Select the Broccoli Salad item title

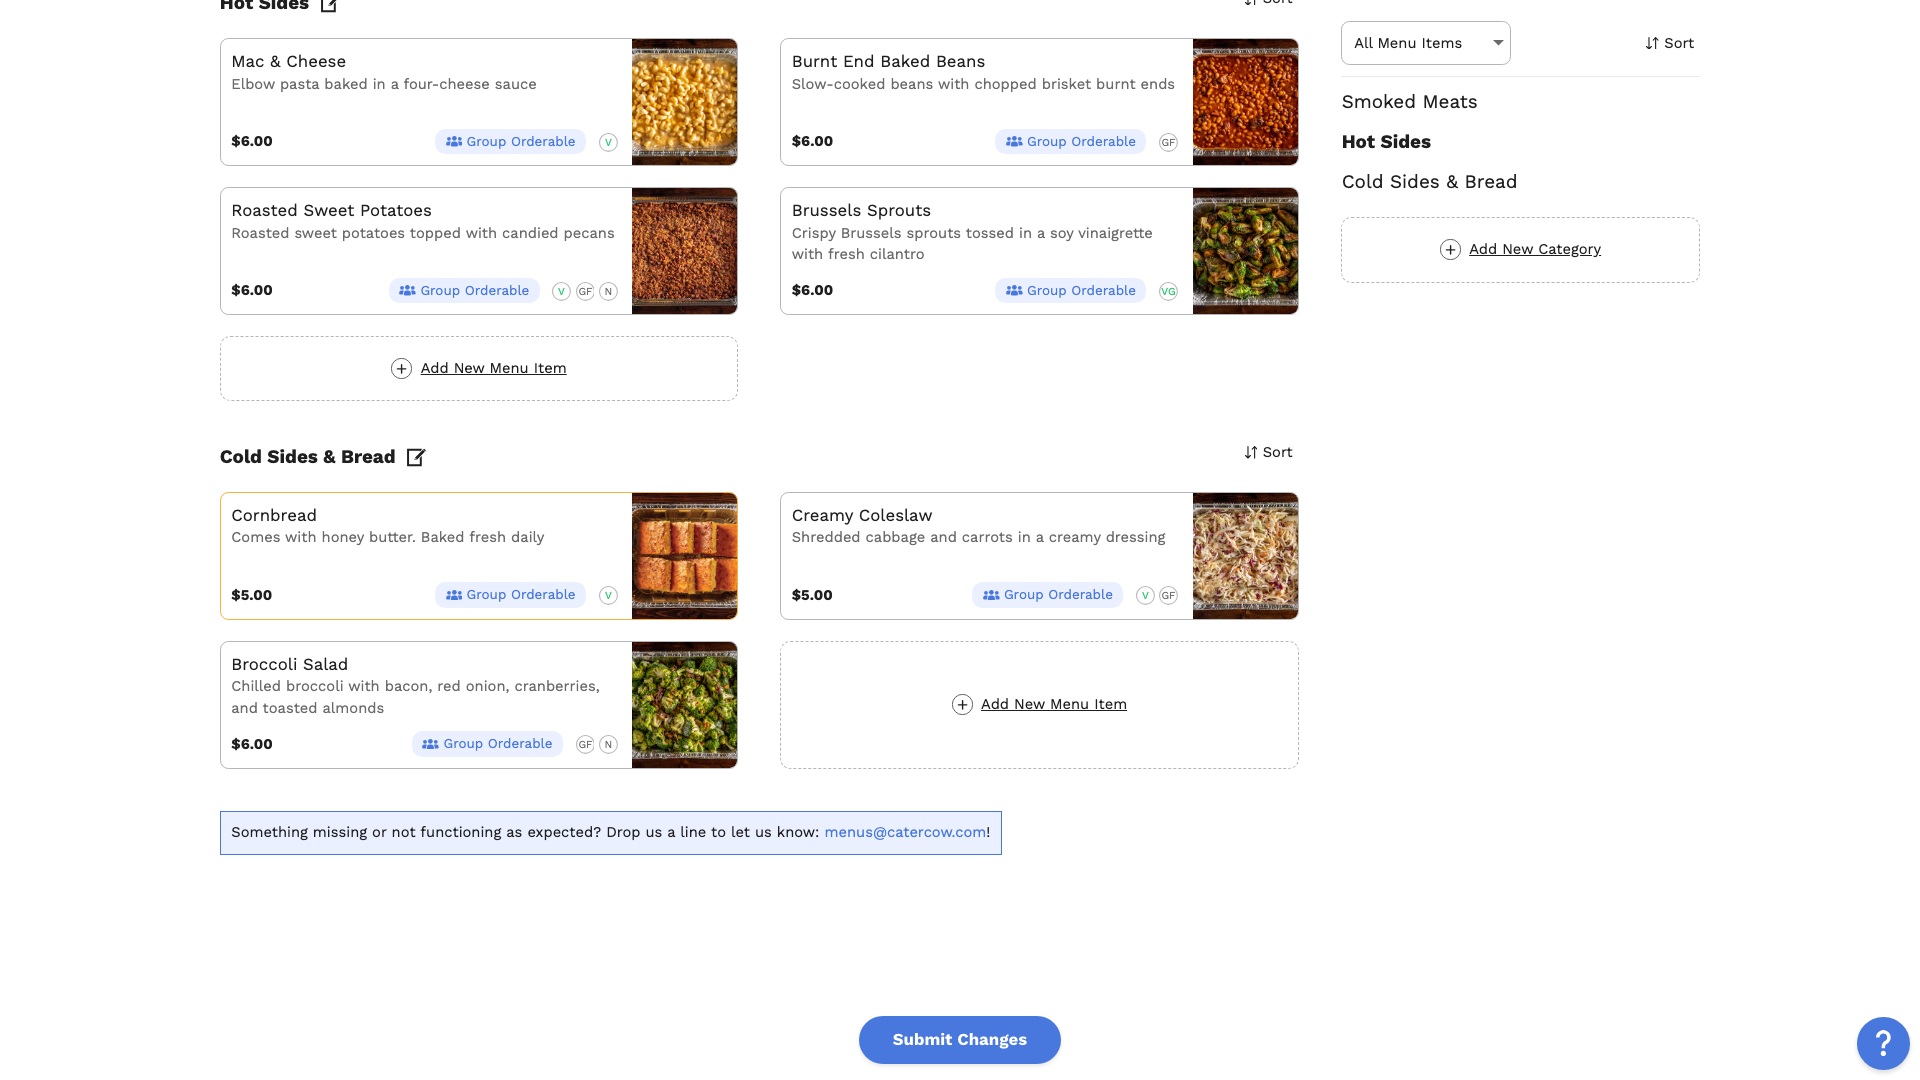[x=289, y=665]
